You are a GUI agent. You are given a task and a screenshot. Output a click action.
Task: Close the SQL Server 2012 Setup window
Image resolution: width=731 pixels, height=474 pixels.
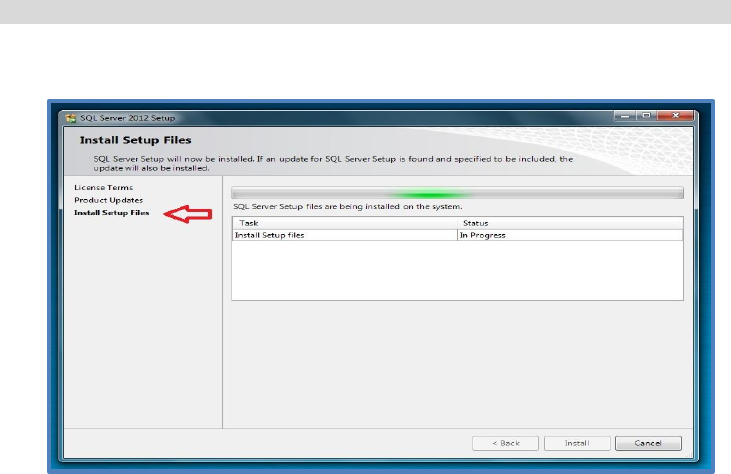[x=676, y=116]
